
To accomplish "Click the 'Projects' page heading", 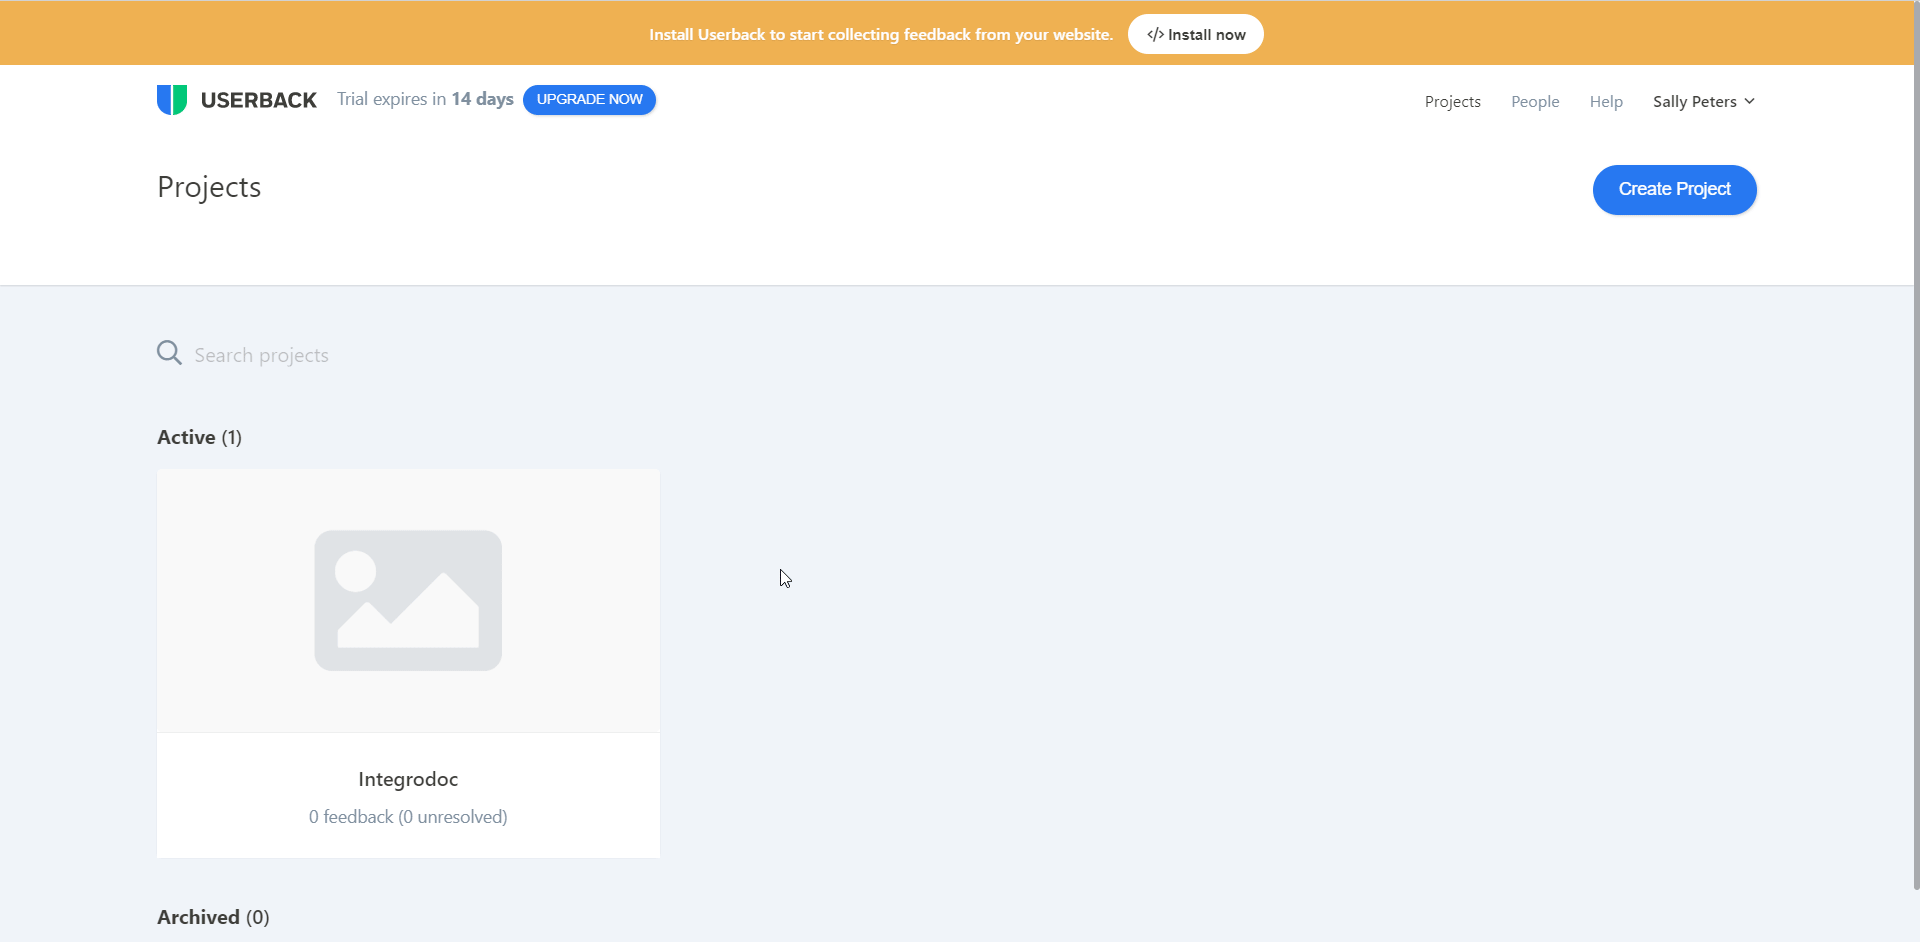I will (209, 188).
